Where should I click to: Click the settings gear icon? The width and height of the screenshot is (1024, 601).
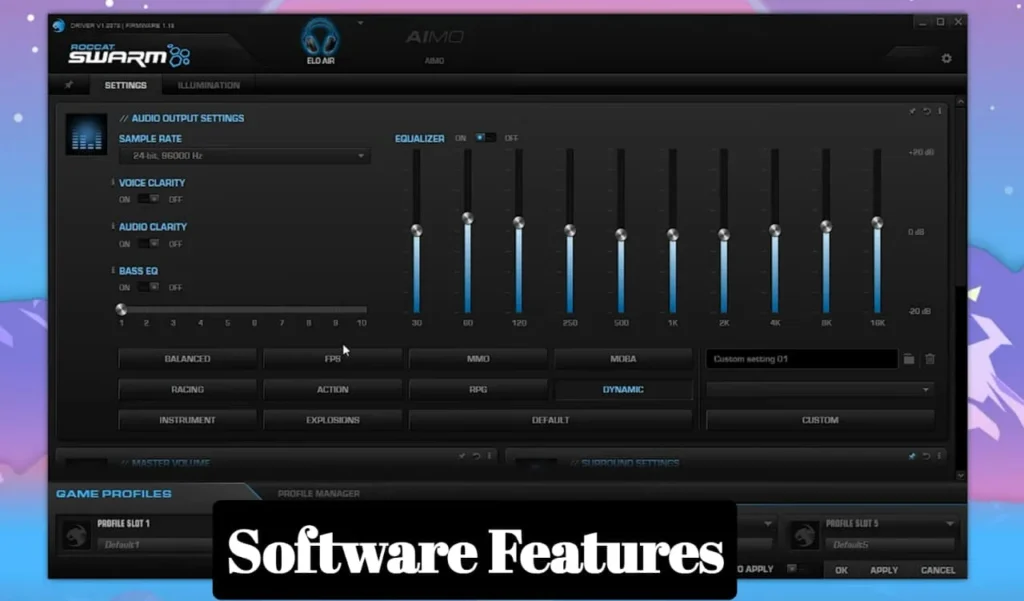pos(946,59)
